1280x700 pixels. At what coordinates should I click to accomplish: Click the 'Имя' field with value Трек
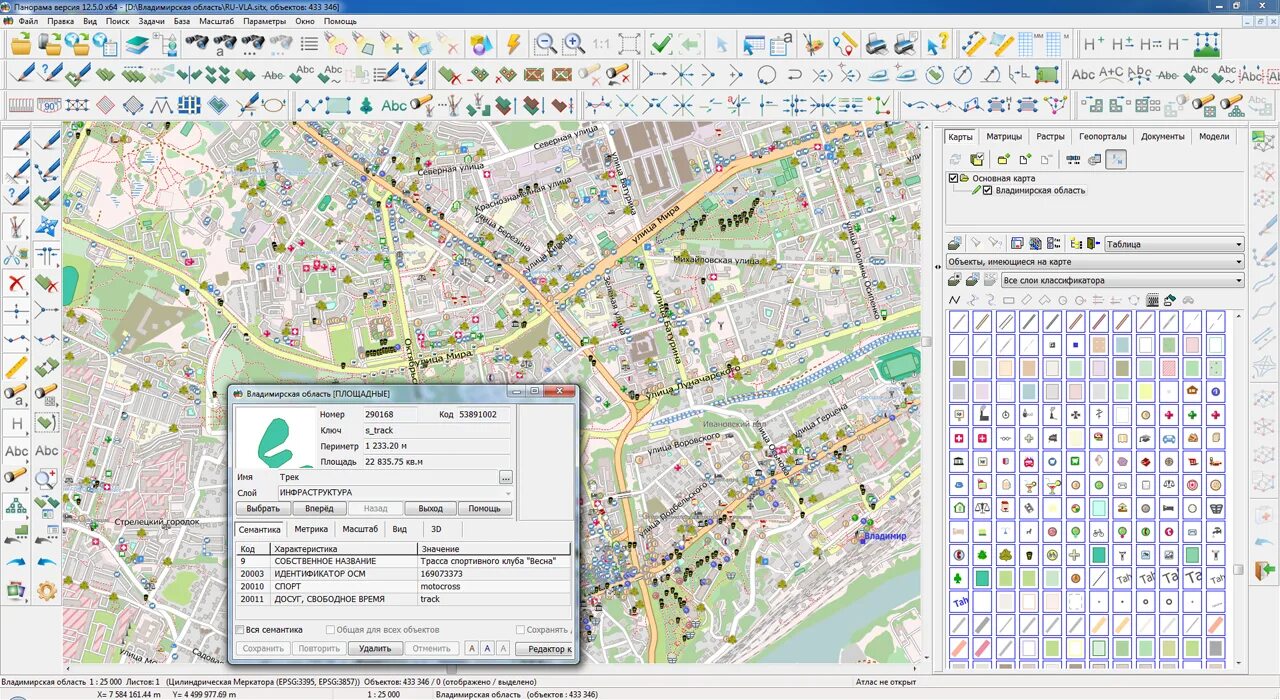click(x=387, y=477)
